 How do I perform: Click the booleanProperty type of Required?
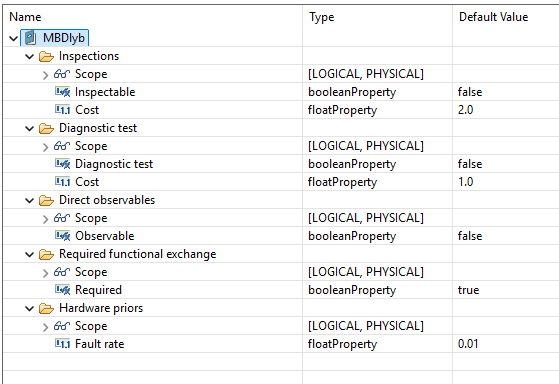pyautogui.click(x=352, y=290)
